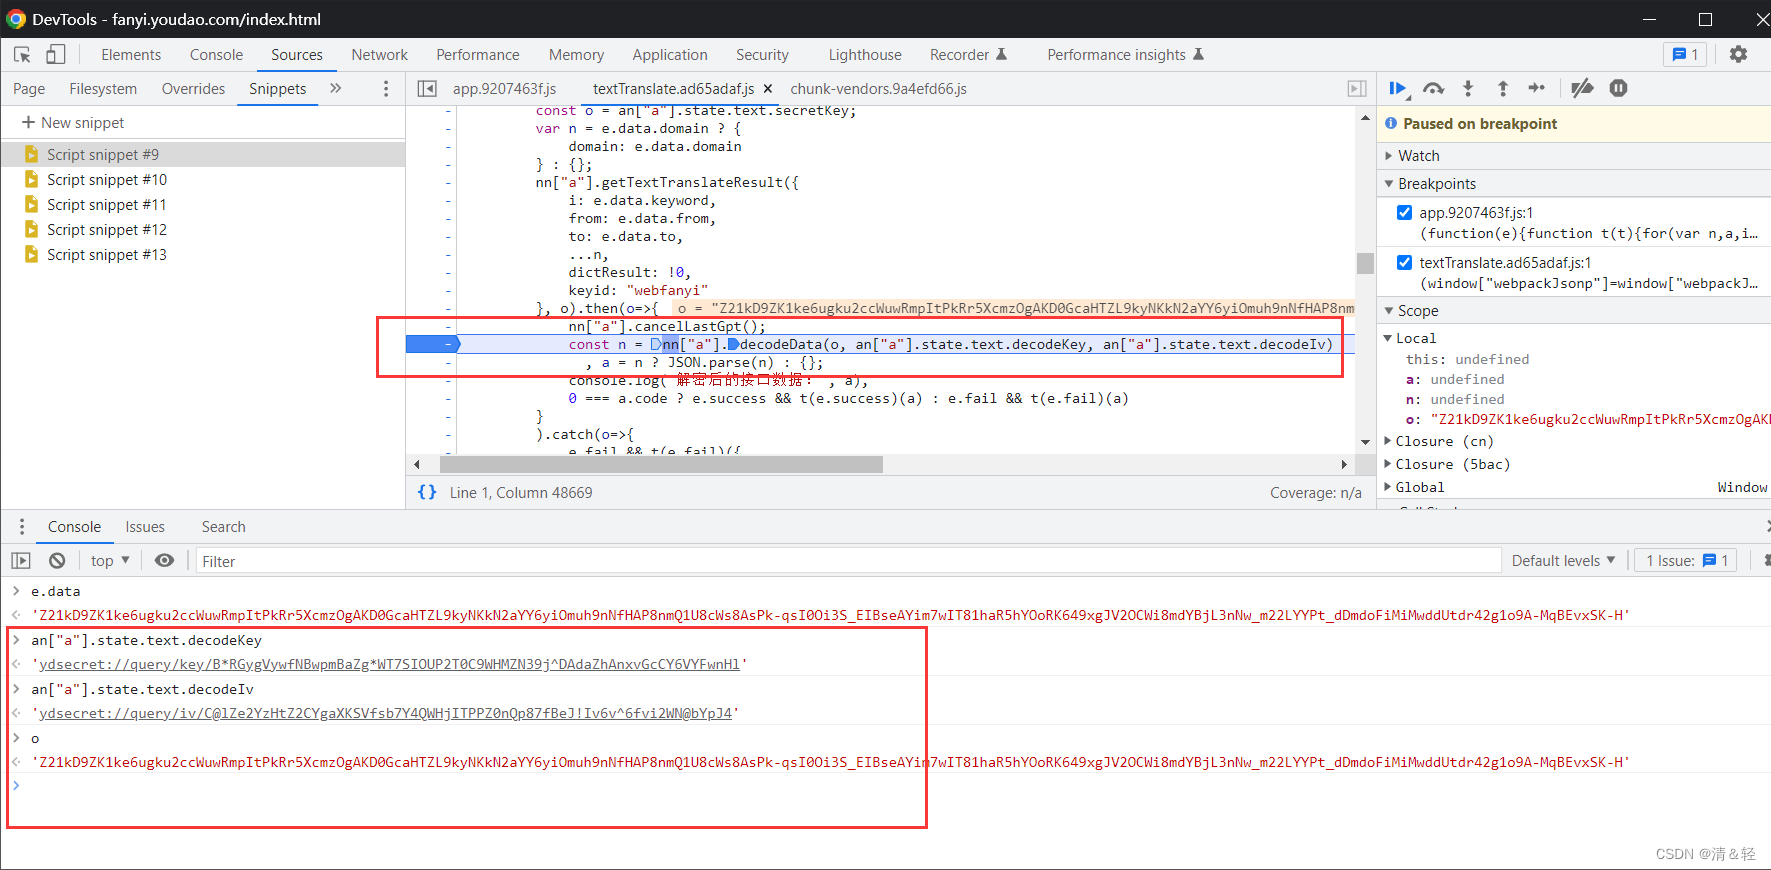Open the console drawer three-dot menu

click(22, 526)
